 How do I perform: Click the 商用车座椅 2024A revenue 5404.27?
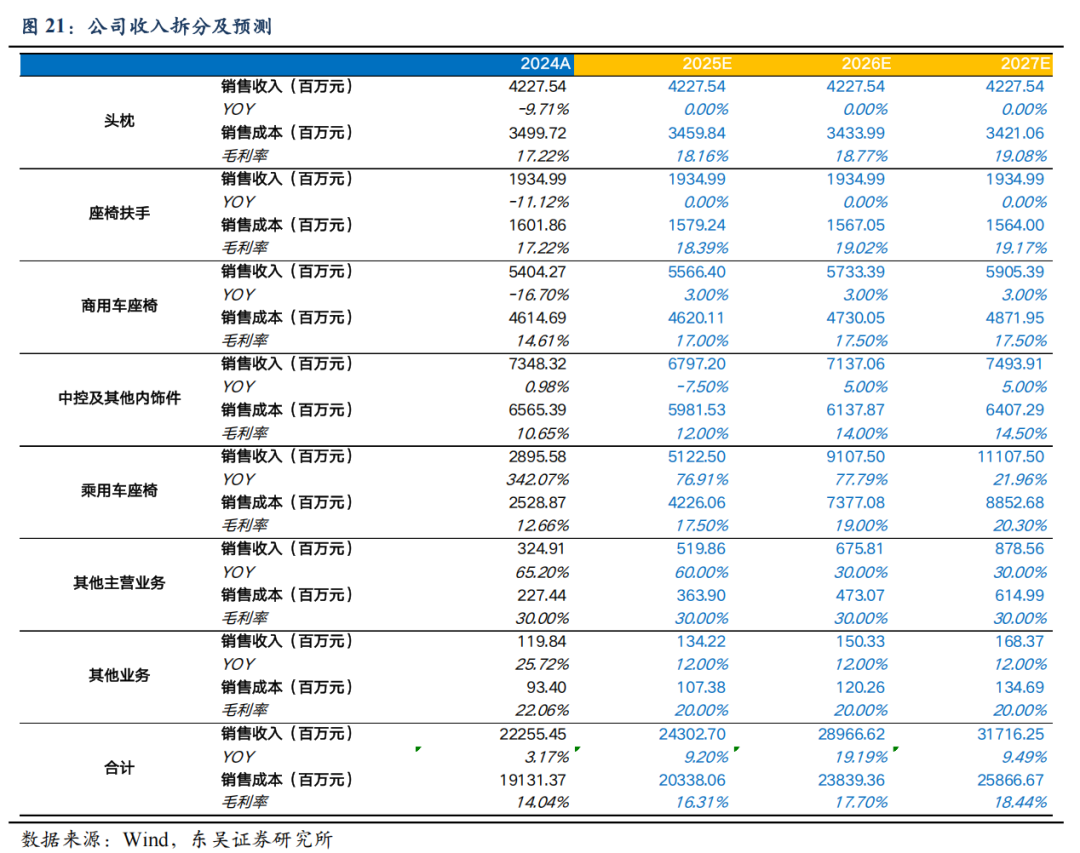point(537,271)
